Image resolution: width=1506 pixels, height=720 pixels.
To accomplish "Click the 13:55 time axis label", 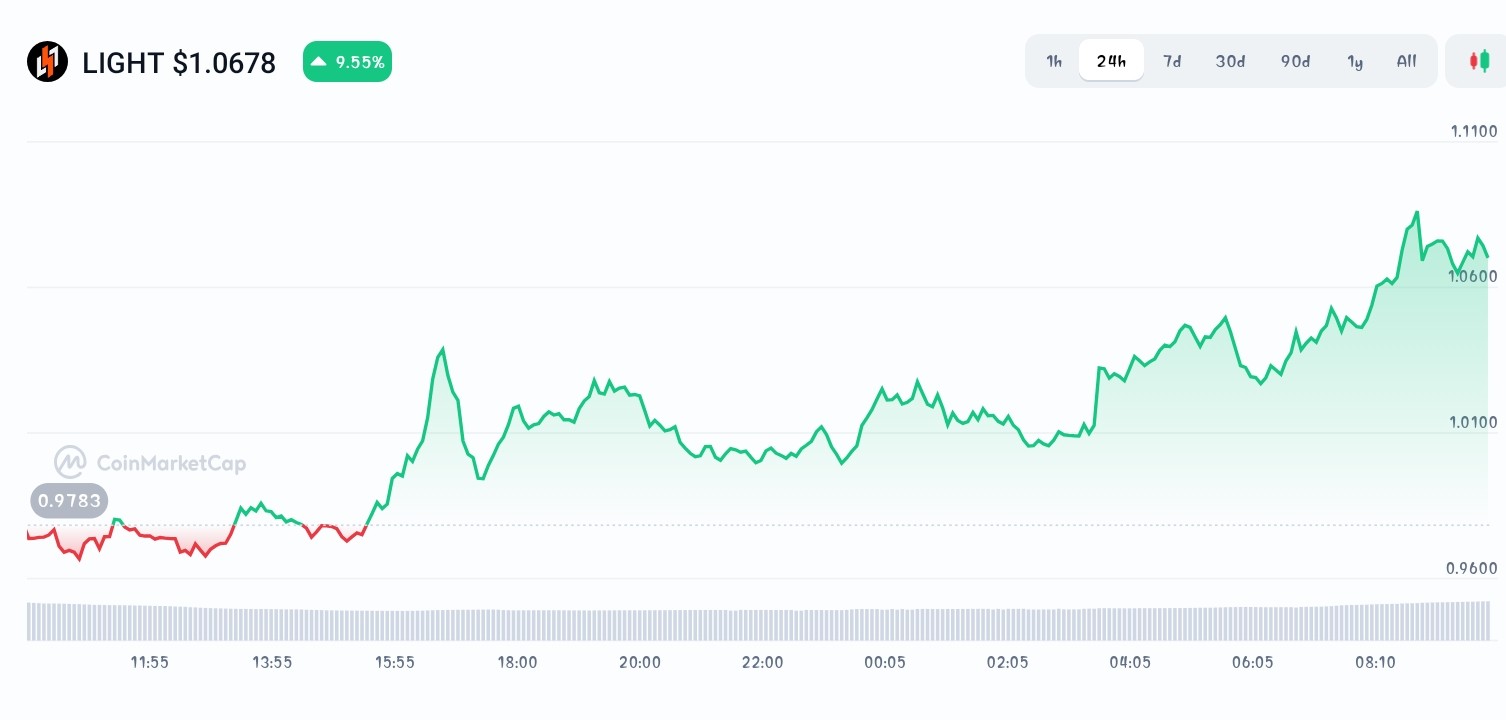I will tap(272, 662).
